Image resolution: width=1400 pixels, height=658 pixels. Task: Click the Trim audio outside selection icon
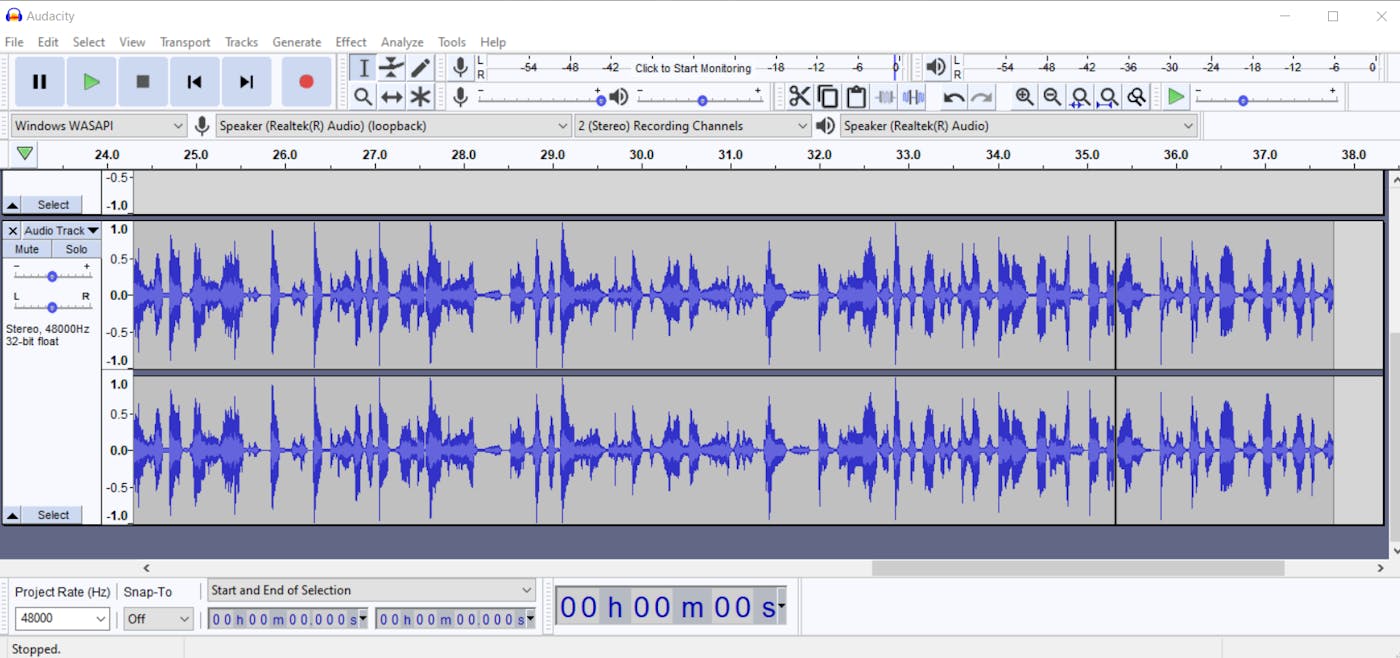tap(885, 97)
